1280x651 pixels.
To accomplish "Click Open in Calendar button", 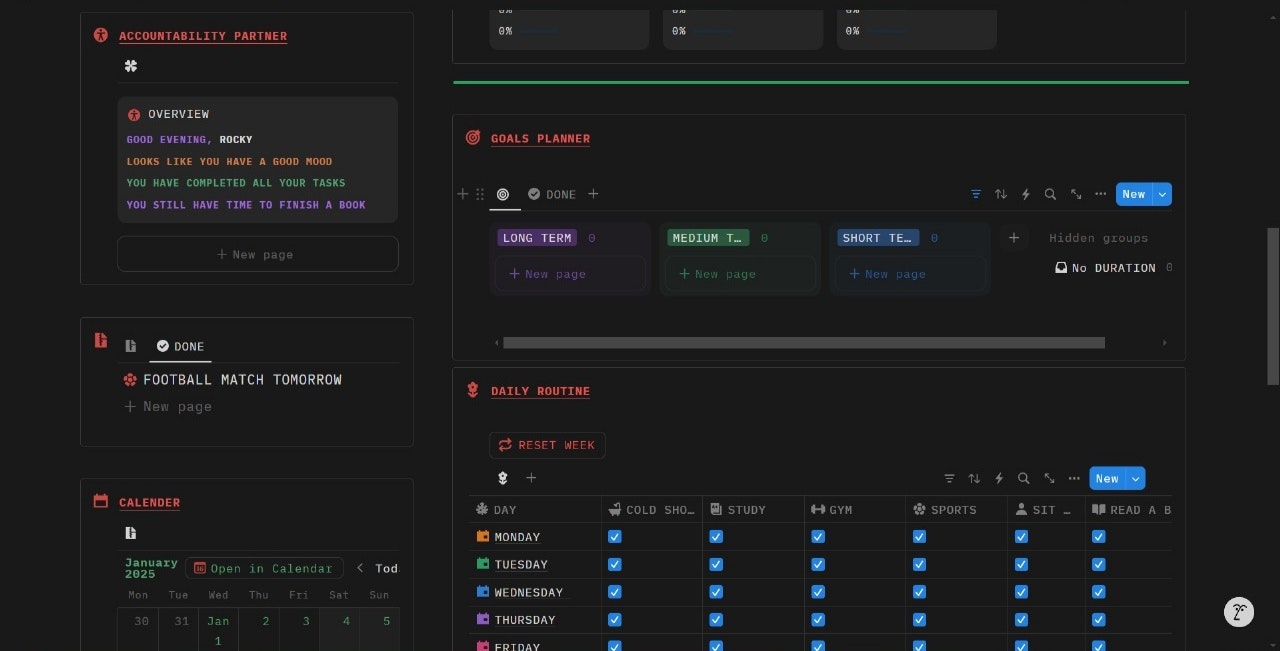I will [264, 568].
